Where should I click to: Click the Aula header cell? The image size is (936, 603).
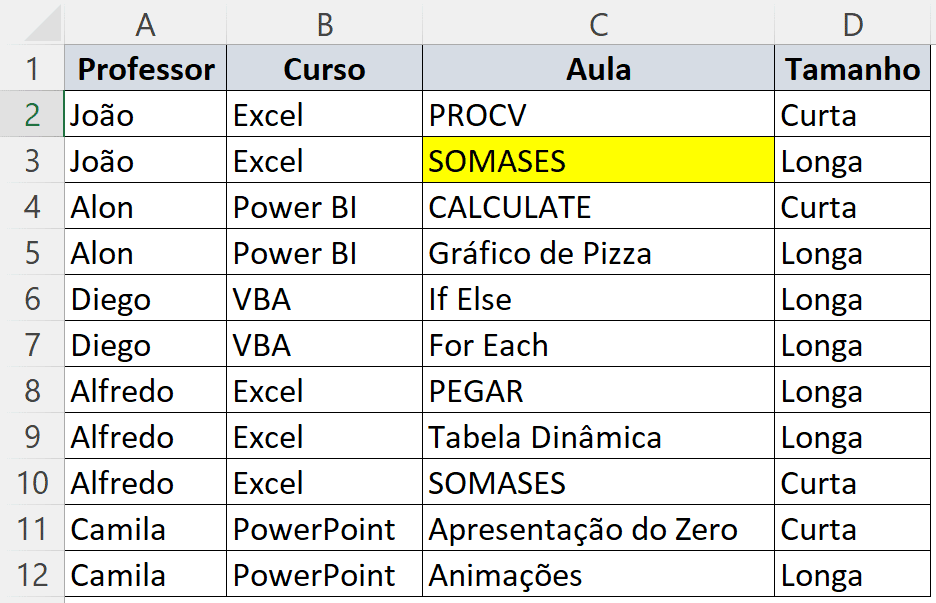click(x=598, y=69)
